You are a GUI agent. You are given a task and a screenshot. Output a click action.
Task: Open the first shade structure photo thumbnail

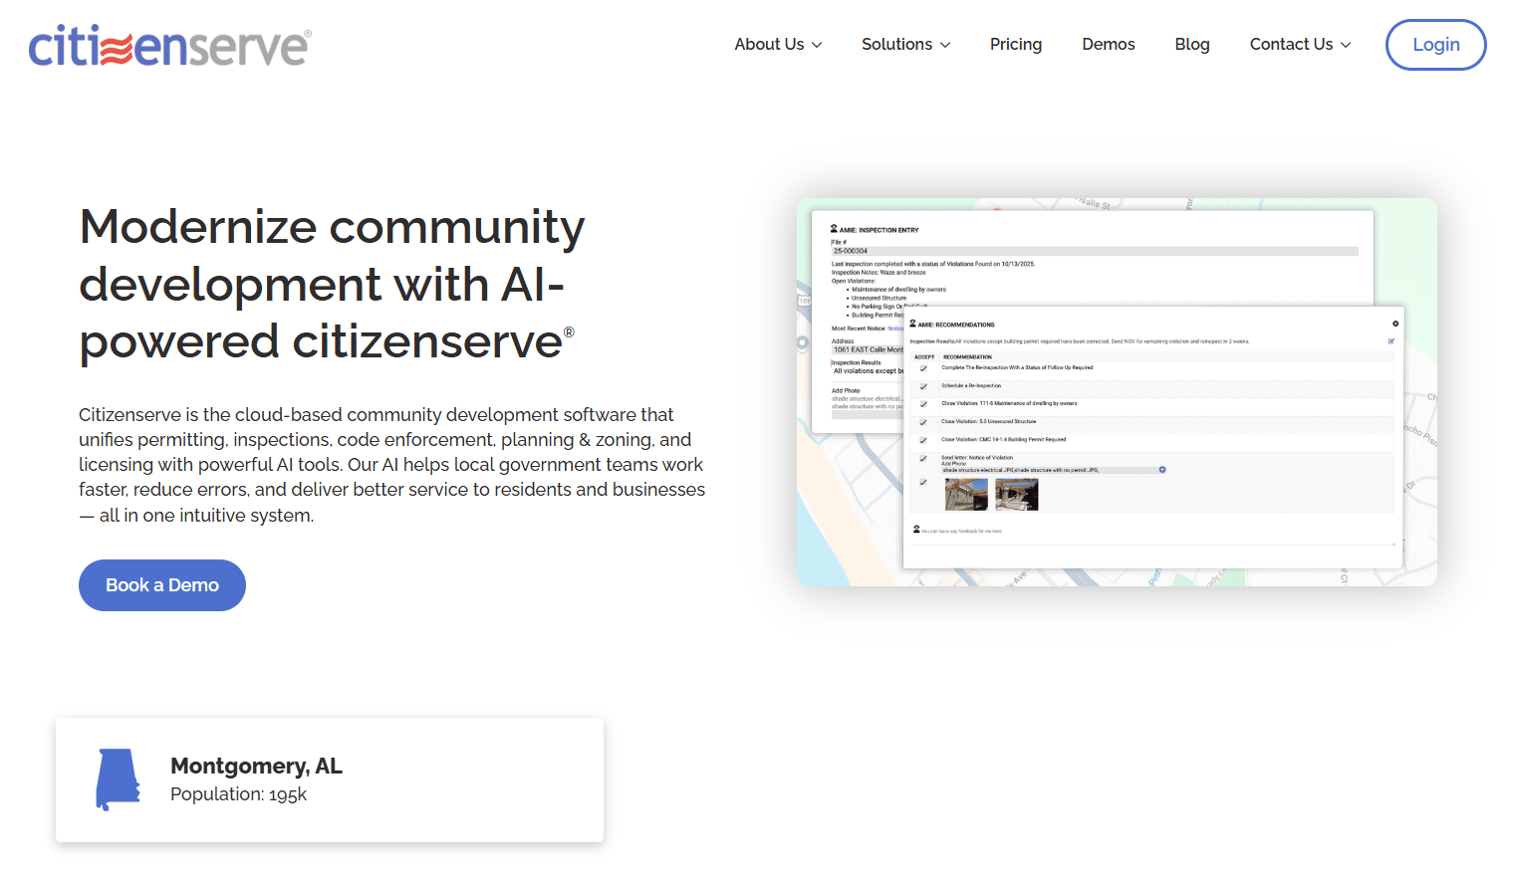(966, 494)
